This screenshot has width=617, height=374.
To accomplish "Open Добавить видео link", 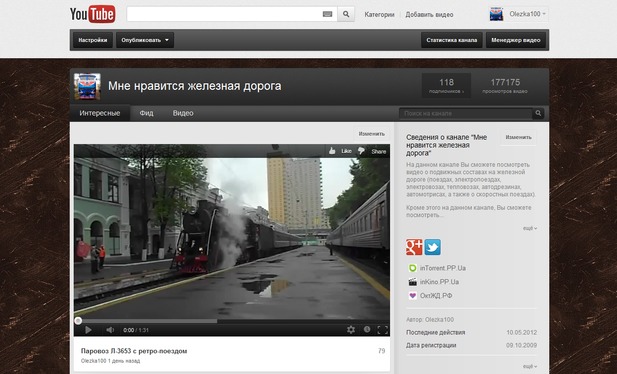I will [x=429, y=15].
